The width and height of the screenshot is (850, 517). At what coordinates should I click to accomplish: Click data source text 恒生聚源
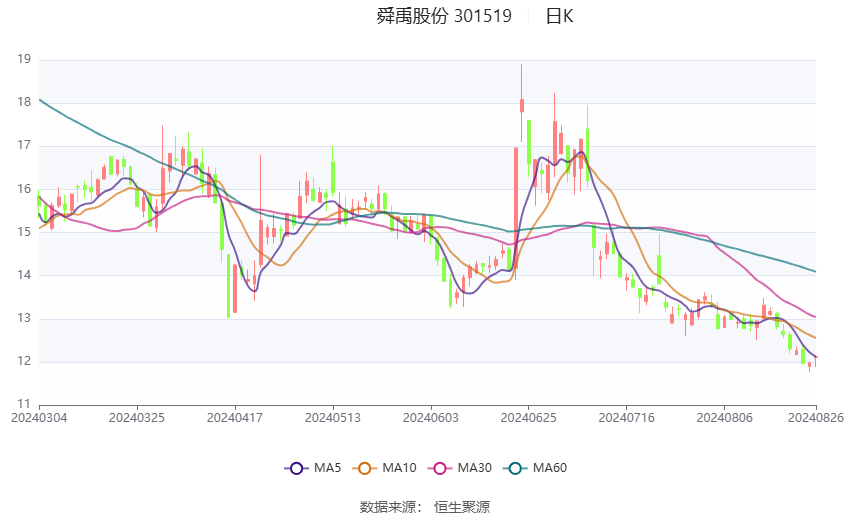pyautogui.click(x=462, y=507)
